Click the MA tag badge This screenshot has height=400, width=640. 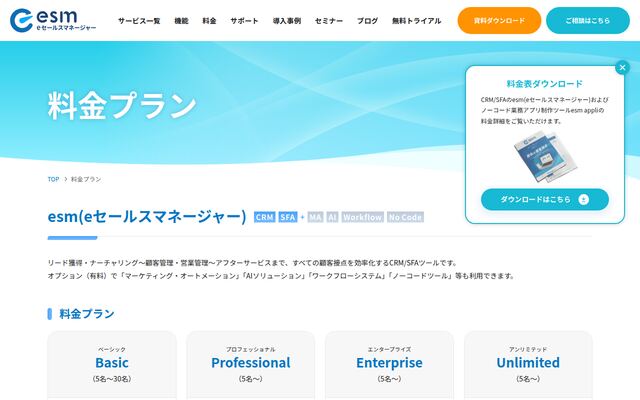pos(315,217)
